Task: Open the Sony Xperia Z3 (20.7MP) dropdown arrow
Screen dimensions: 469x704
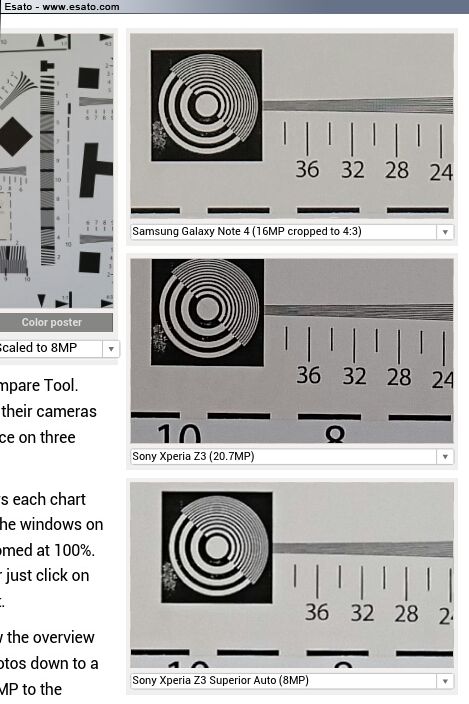Action: click(445, 457)
